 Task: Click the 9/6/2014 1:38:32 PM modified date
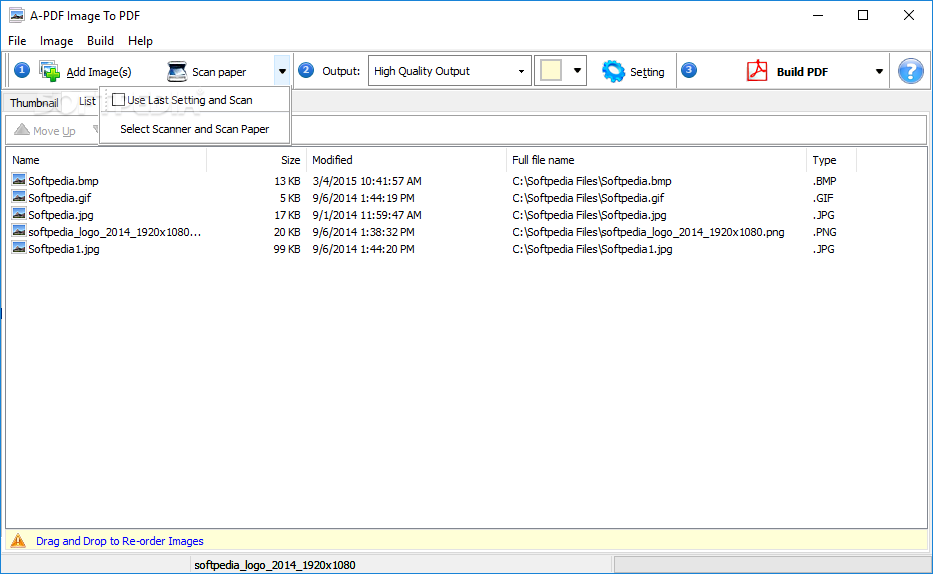click(x=363, y=232)
